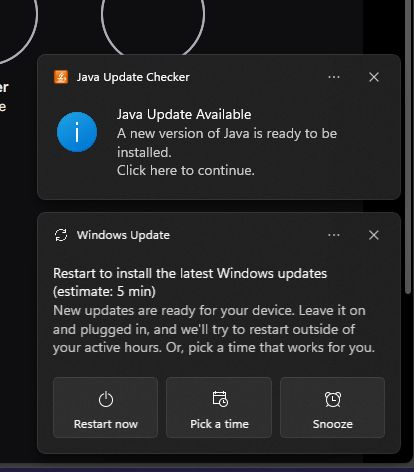Open Windows Update three-dot options menu
Screen dimensions: 414x472
334,235
